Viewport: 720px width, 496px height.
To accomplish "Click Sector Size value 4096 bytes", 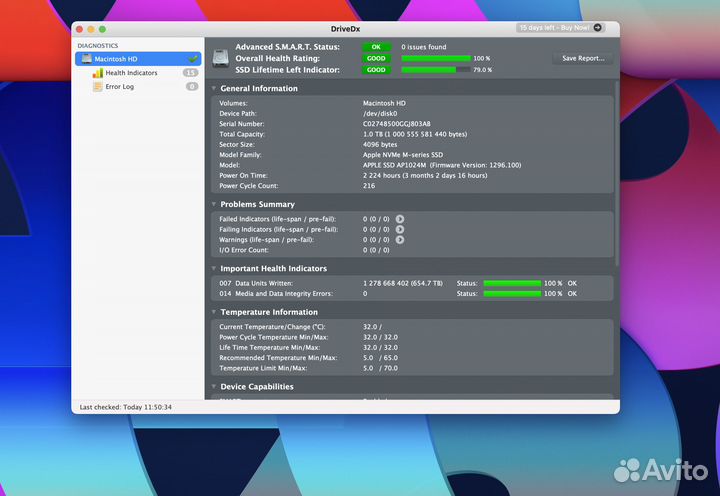I will tap(380, 144).
